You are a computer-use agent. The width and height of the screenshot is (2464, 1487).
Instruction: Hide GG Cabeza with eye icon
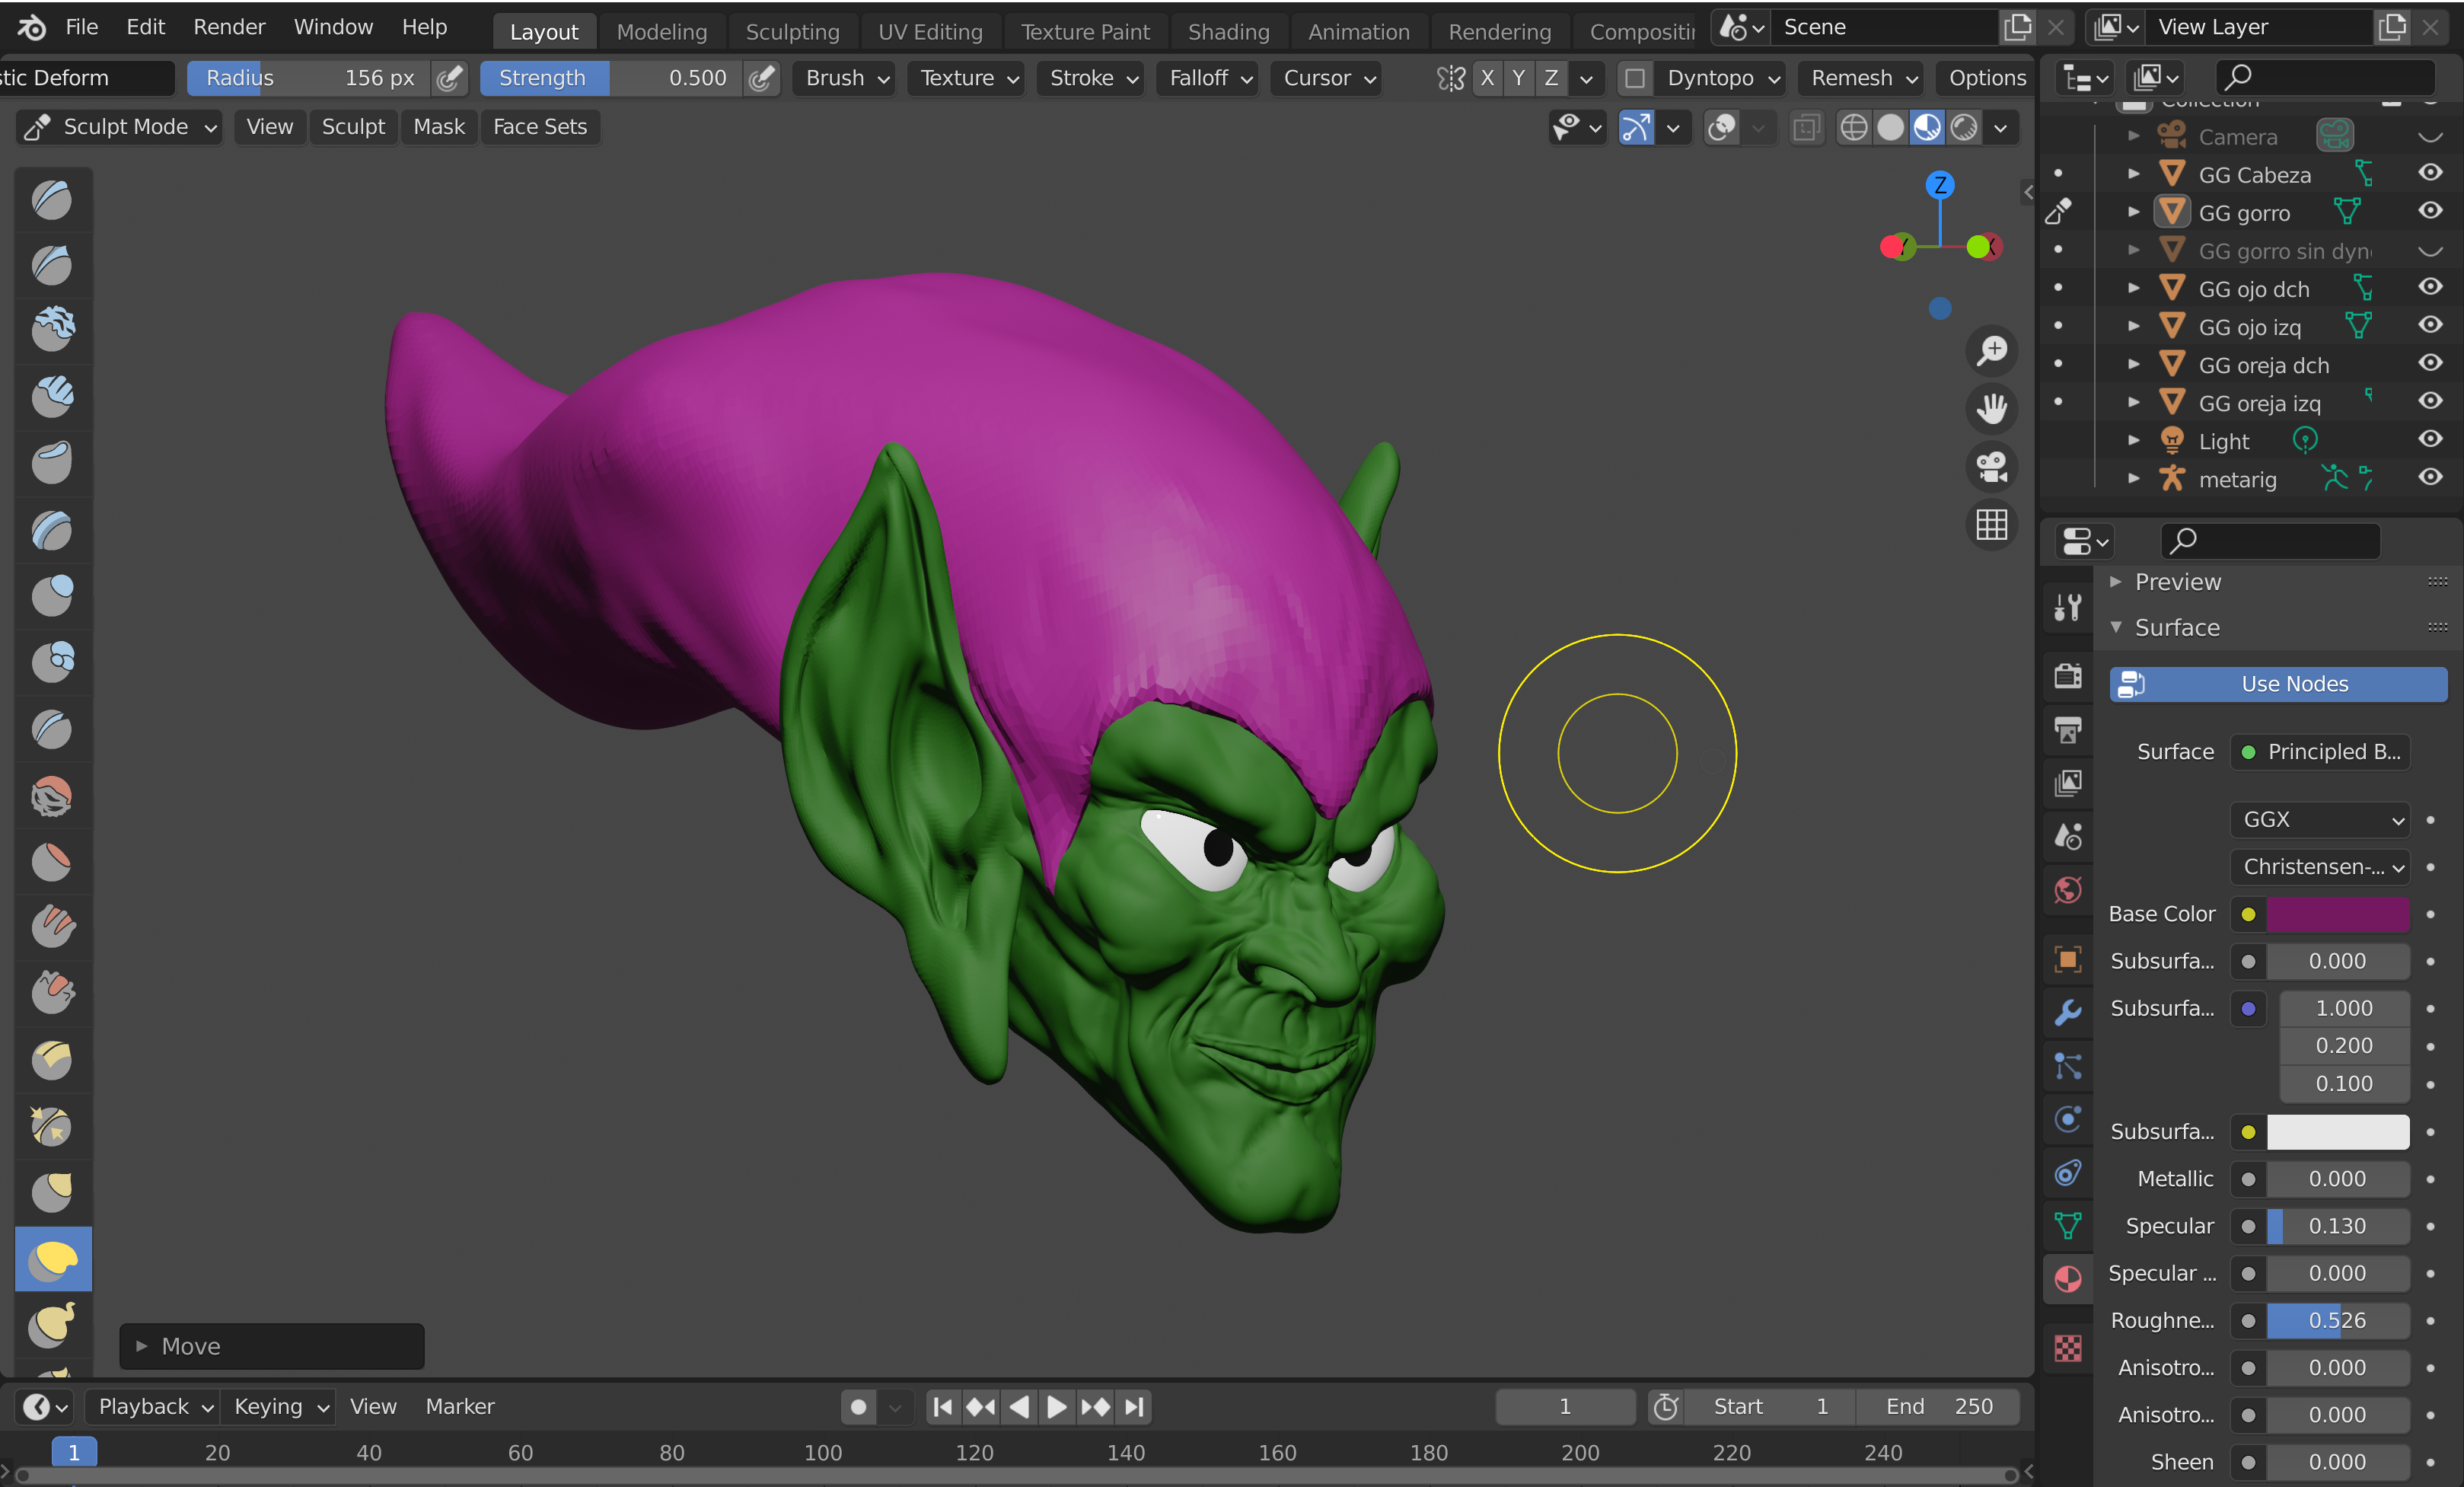[2429, 173]
